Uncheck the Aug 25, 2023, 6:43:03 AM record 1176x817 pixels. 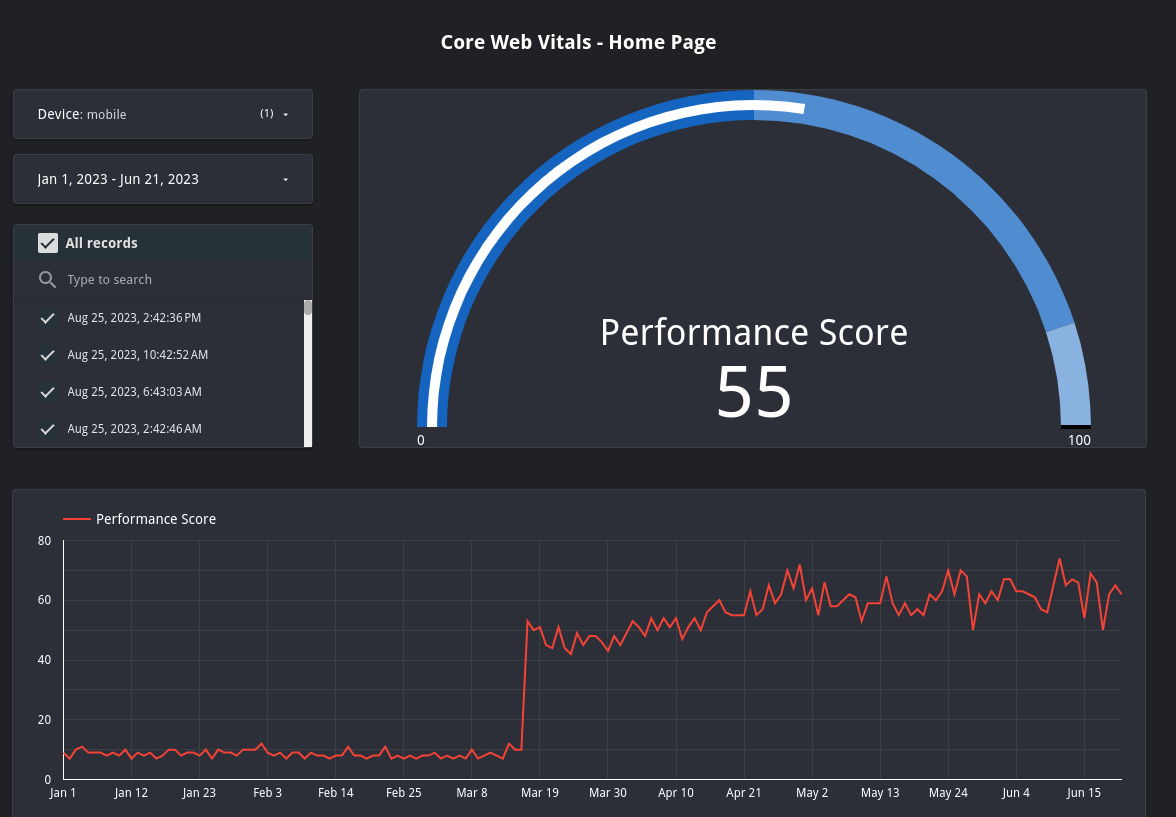(47, 392)
